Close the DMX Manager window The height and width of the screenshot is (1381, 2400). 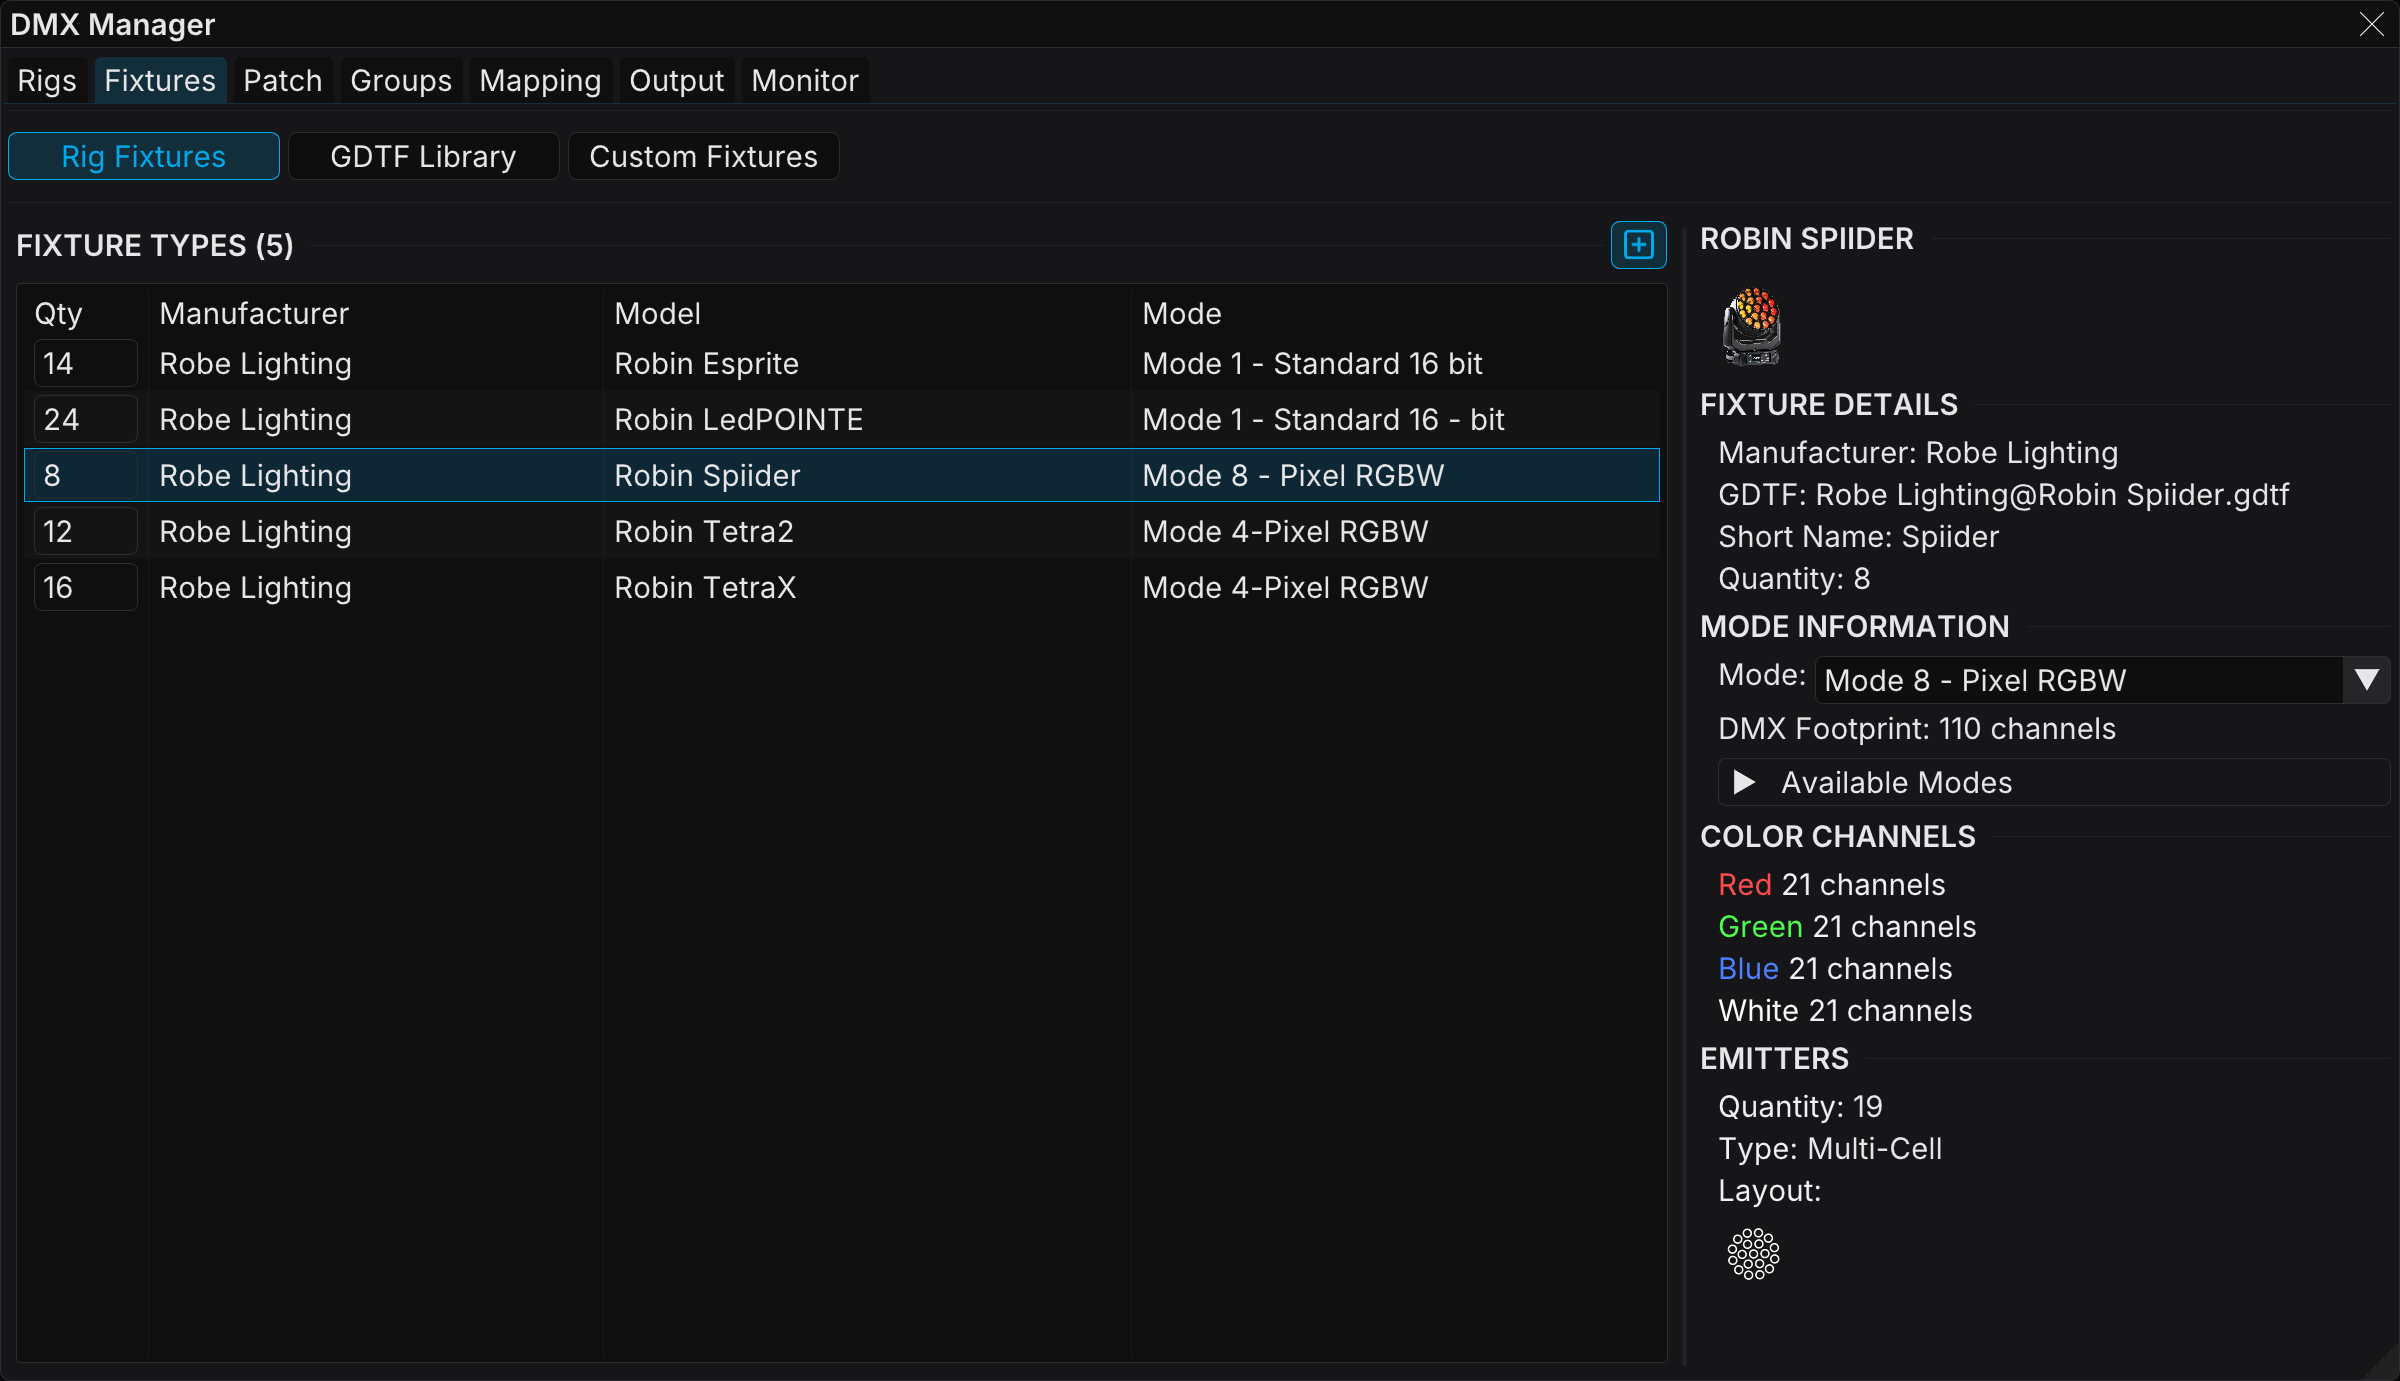tap(2371, 24)
